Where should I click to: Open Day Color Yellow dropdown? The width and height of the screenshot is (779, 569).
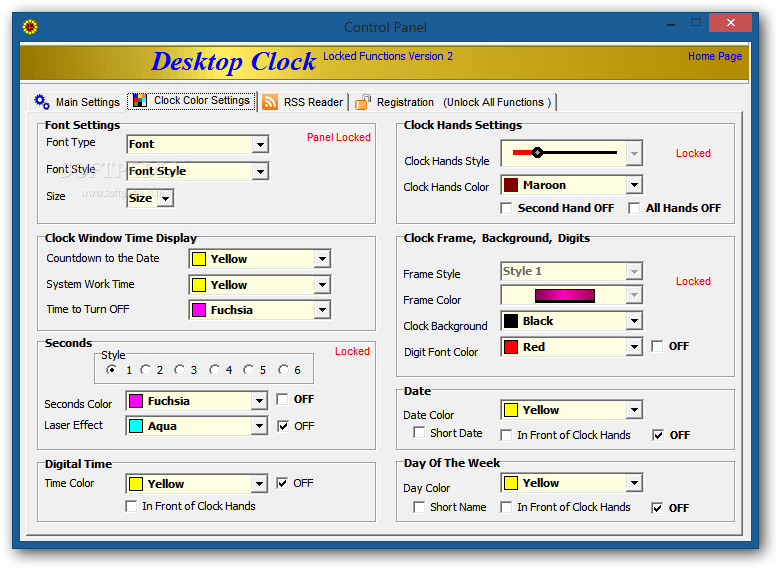click(634, 483)
